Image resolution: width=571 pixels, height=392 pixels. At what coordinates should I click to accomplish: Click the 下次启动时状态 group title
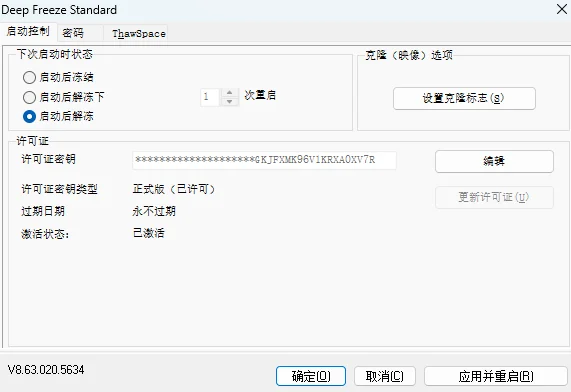pos(55,54)
